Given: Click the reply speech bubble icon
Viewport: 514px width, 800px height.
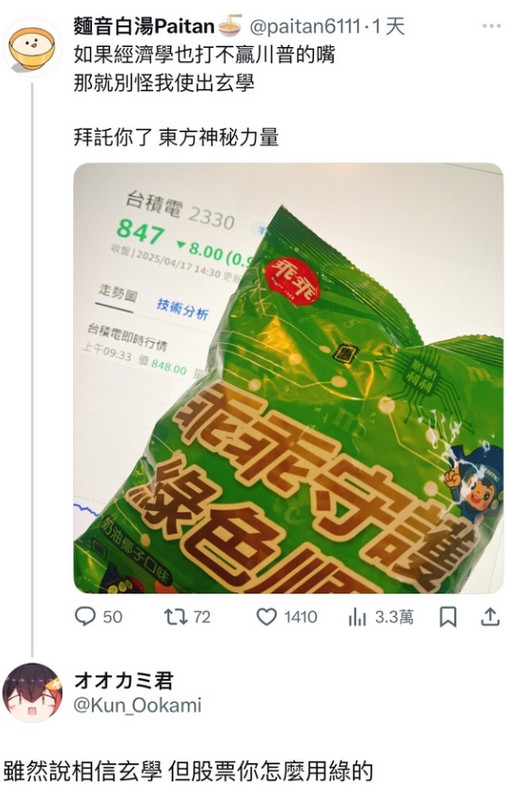Looking at the screenshot, I should (x=85, y=616).
